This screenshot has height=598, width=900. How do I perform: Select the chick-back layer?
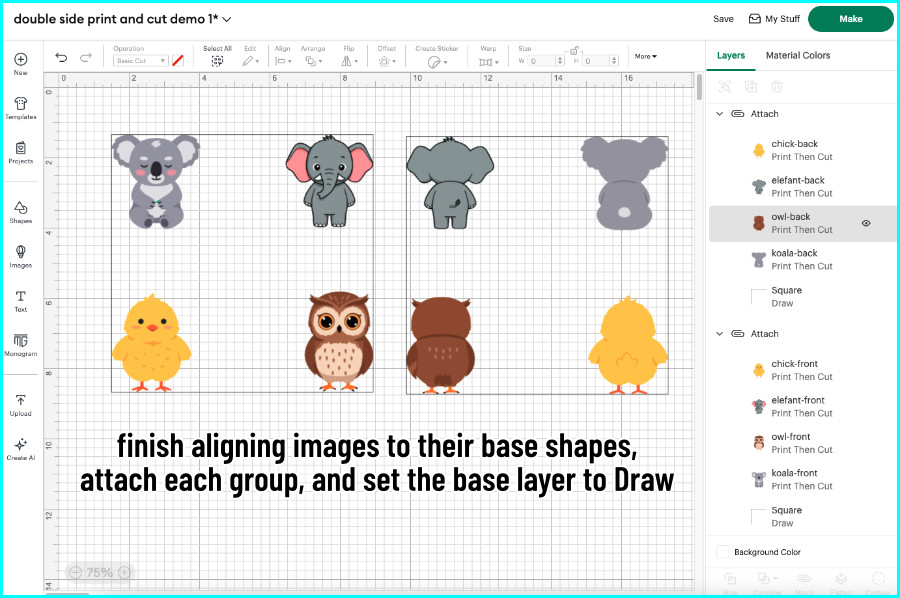(x=802, y=150)
